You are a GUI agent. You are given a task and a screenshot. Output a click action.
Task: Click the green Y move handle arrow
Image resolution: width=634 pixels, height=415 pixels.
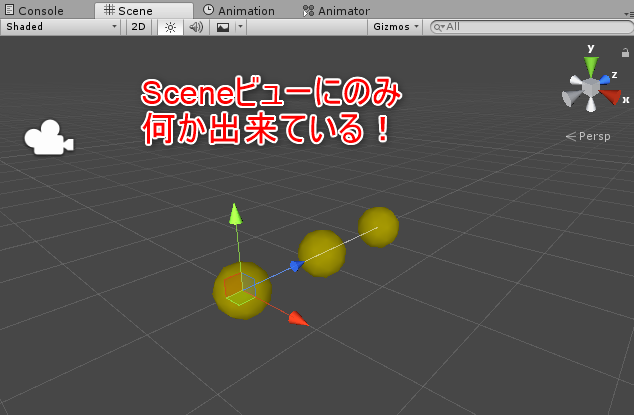pos(235,214)
